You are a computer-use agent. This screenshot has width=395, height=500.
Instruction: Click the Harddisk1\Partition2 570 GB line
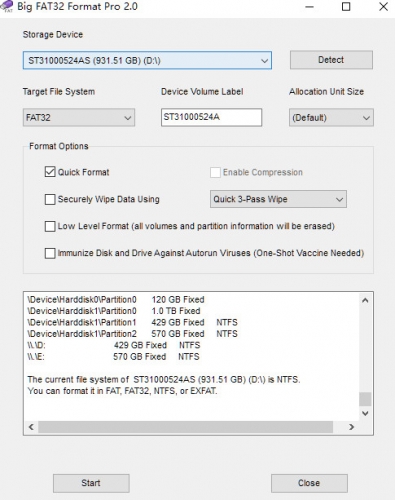(132, 334)
